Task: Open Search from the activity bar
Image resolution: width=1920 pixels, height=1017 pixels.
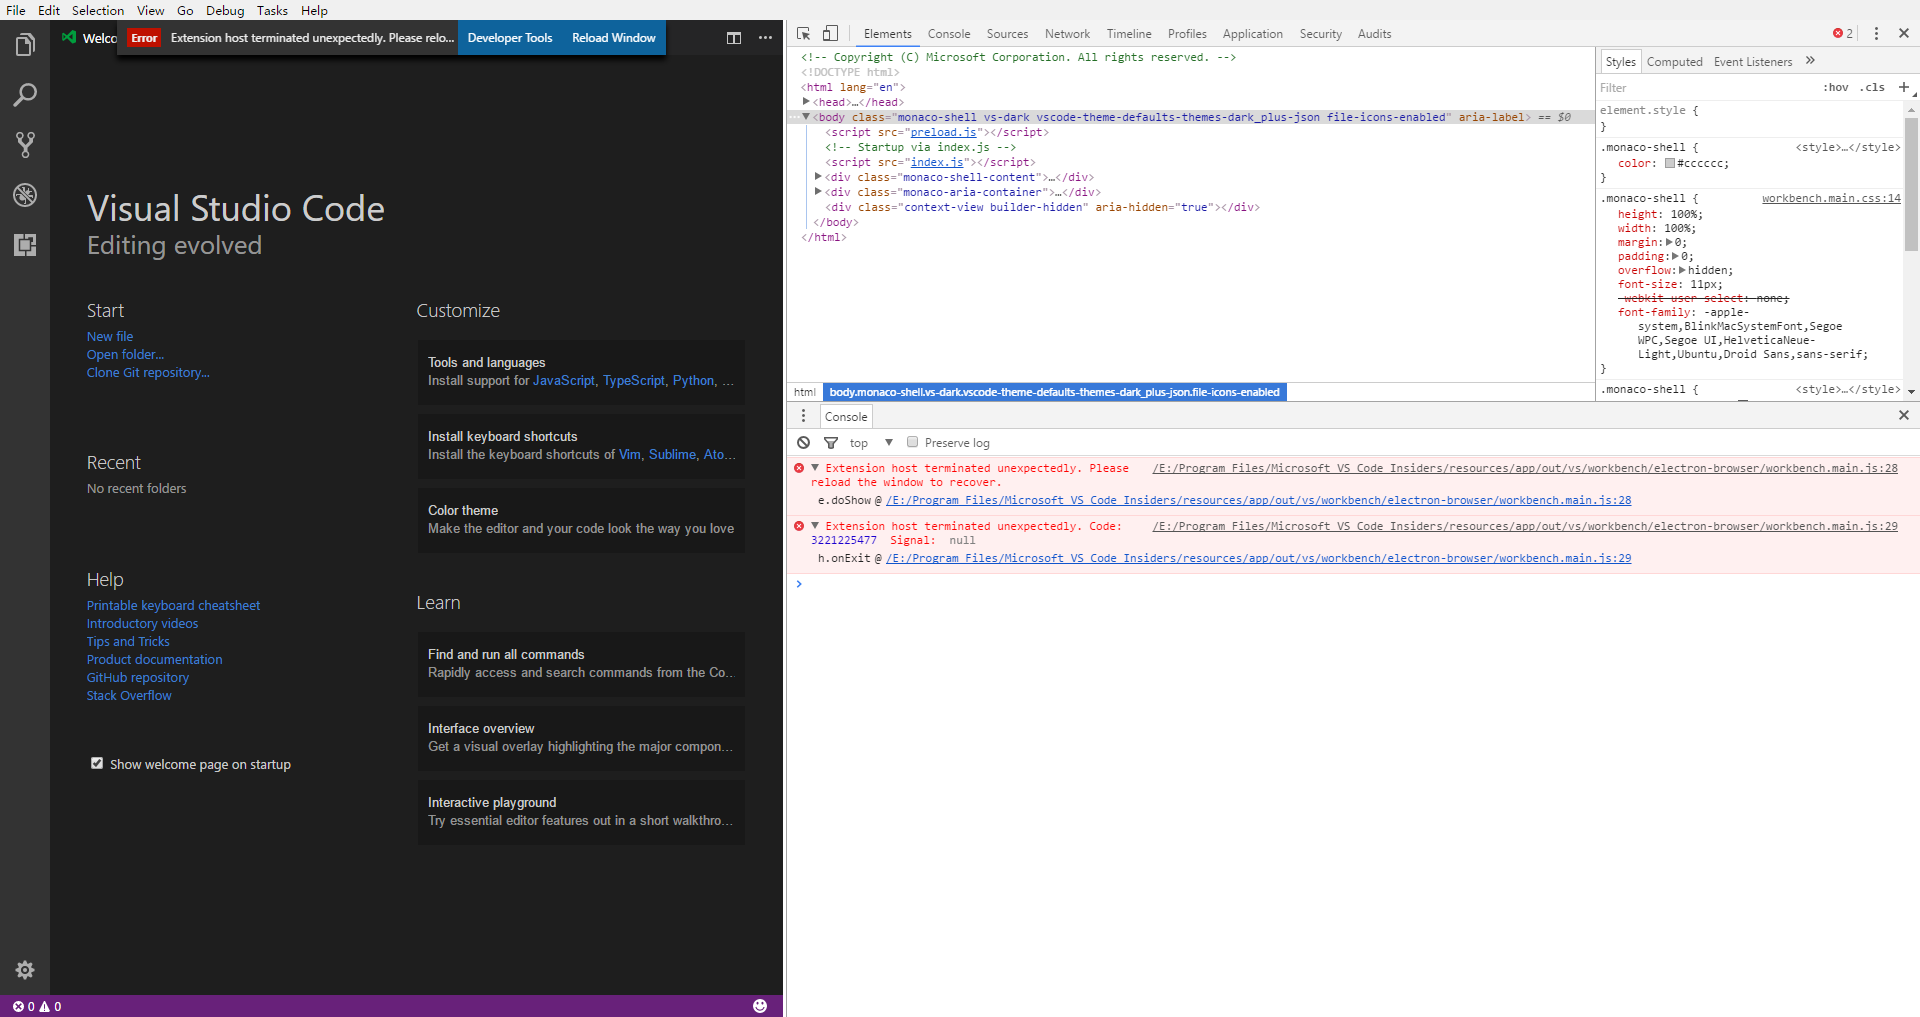Action: point(24,94)
